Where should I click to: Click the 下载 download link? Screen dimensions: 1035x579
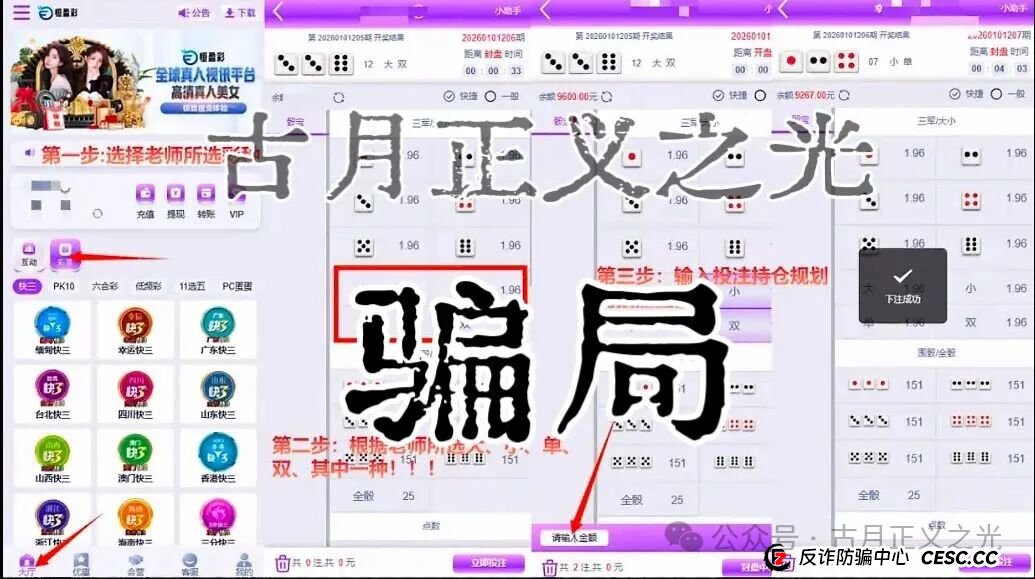[243, 13]
